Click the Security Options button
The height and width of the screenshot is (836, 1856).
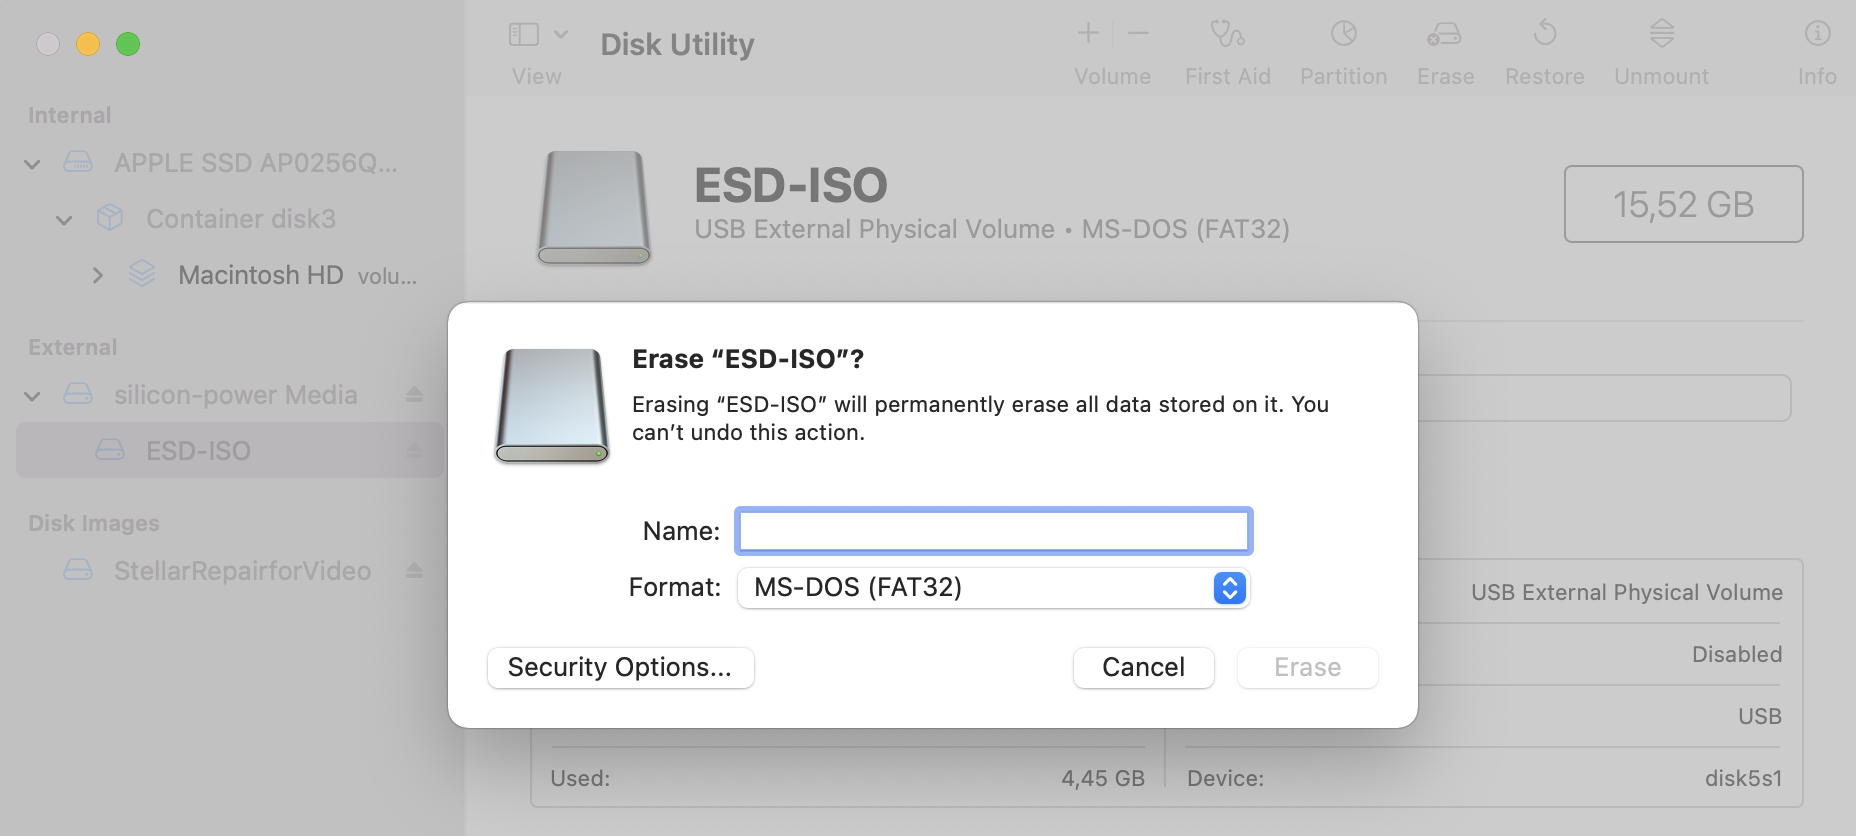click(620, 667)
